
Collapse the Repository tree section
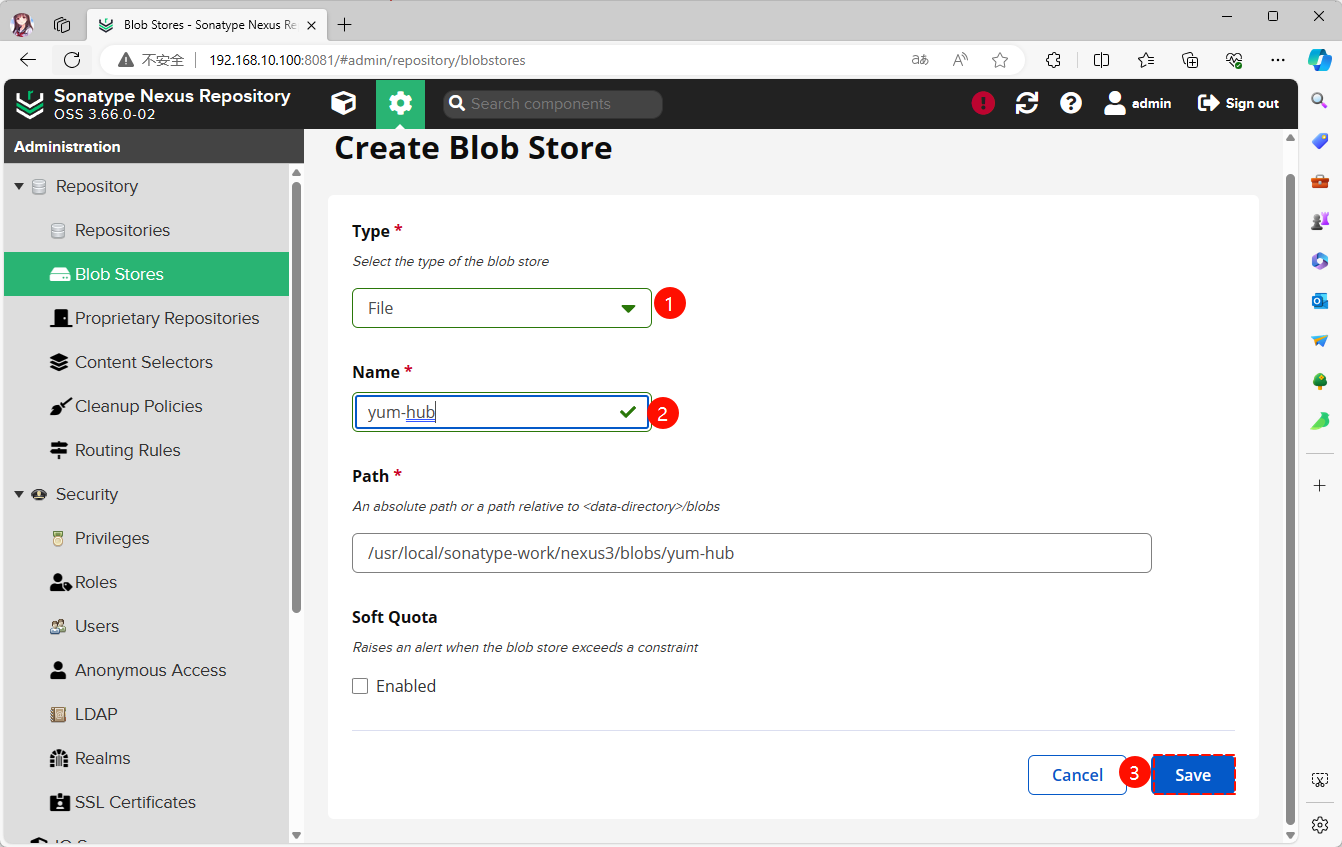click(19, 187)
